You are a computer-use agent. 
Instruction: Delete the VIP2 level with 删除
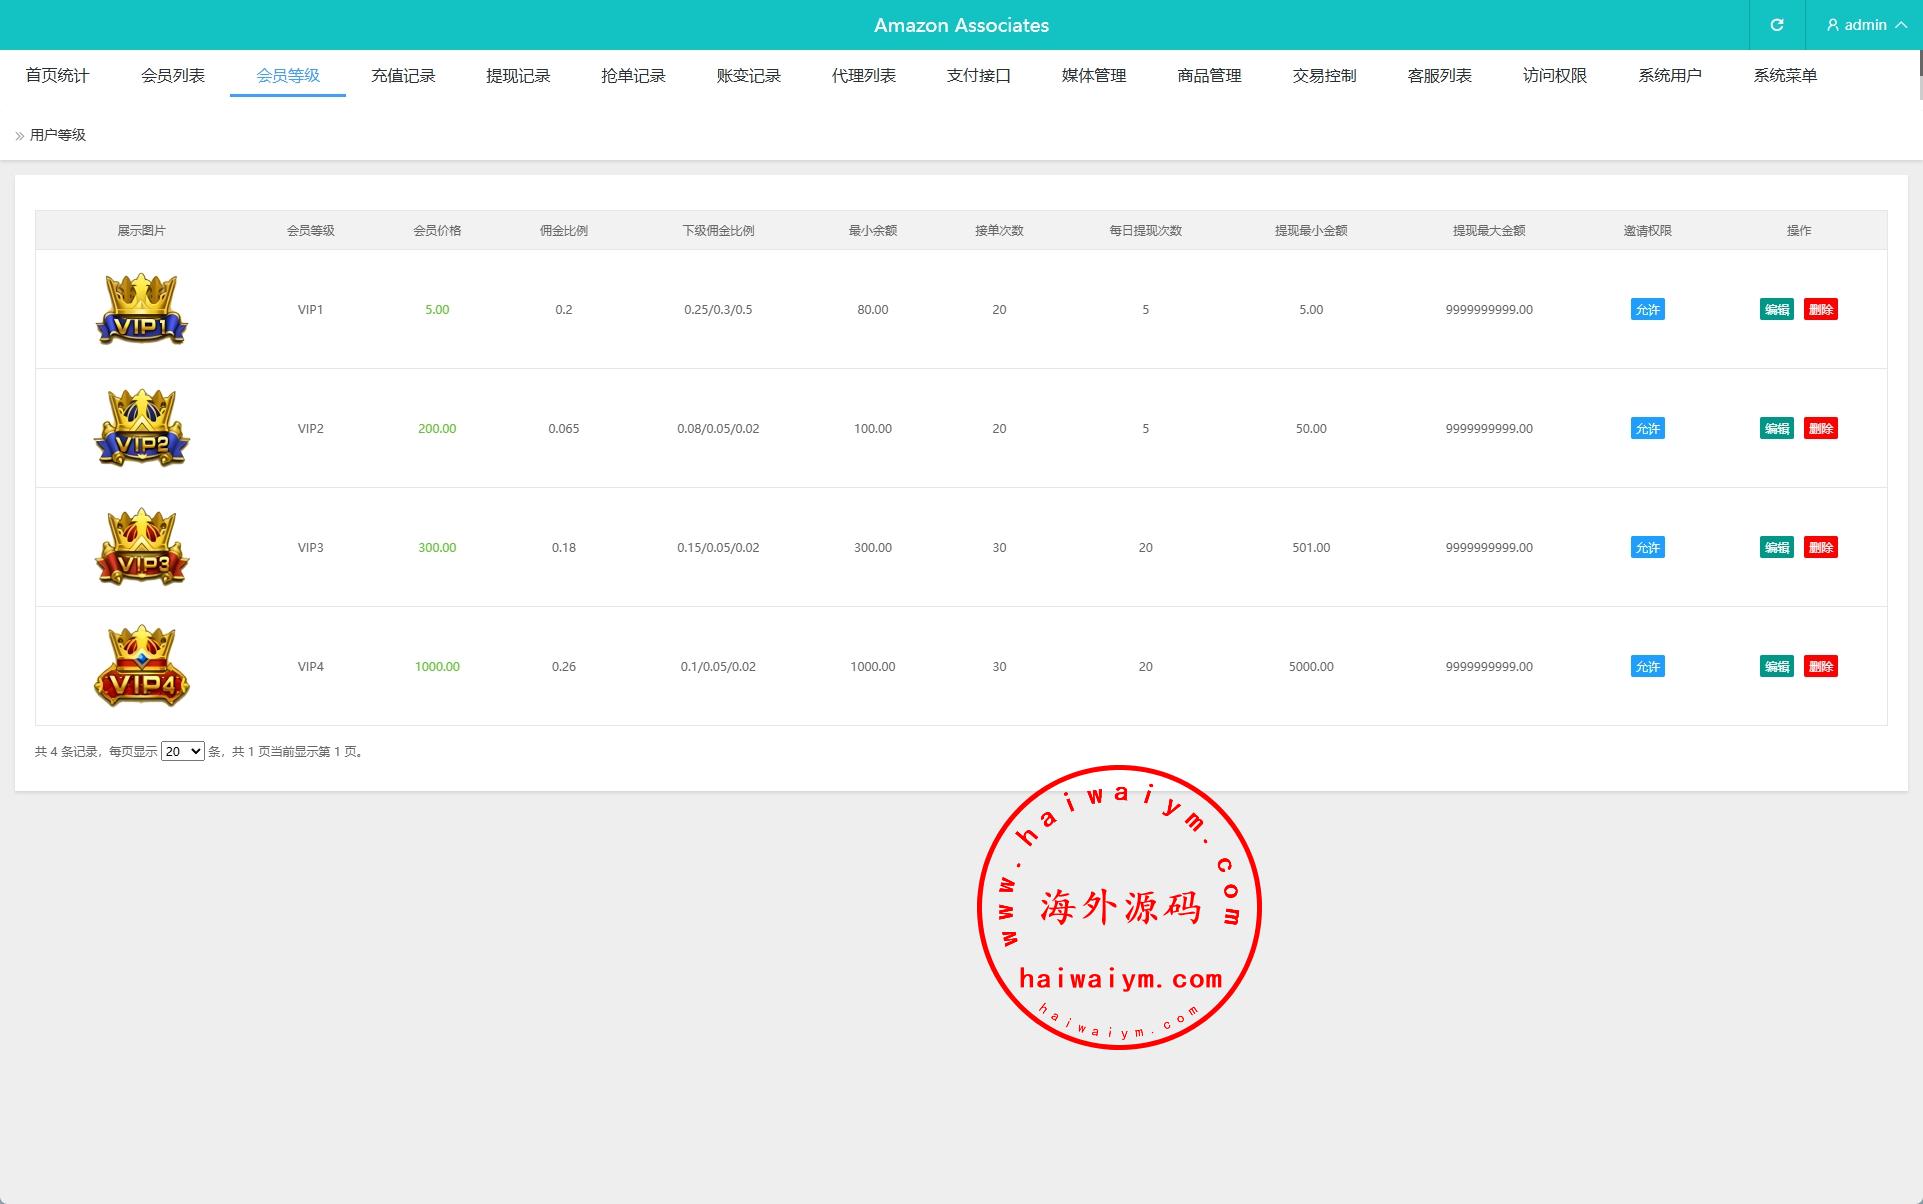pyautogui.click(x=1820, y=428)
